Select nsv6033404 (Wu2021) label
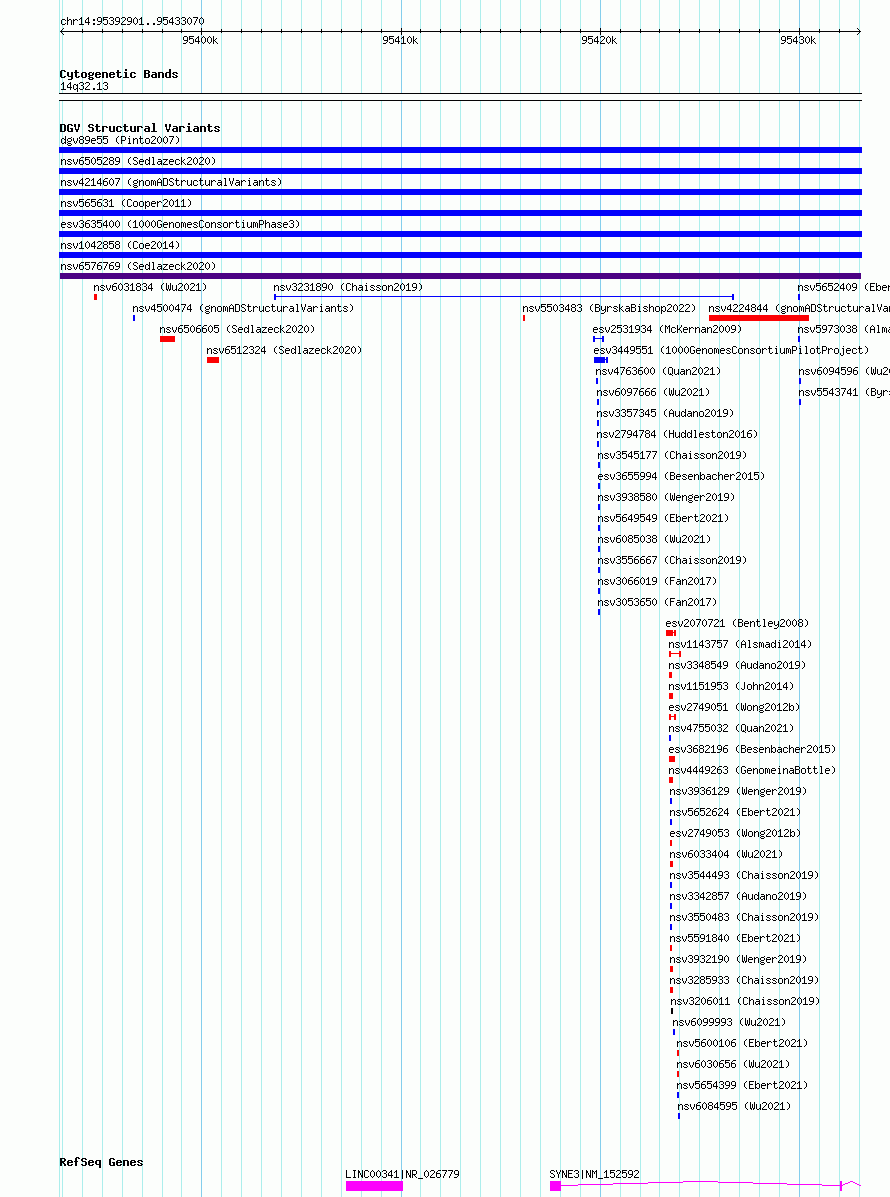The image size is (890, 1197). point(726,854)
